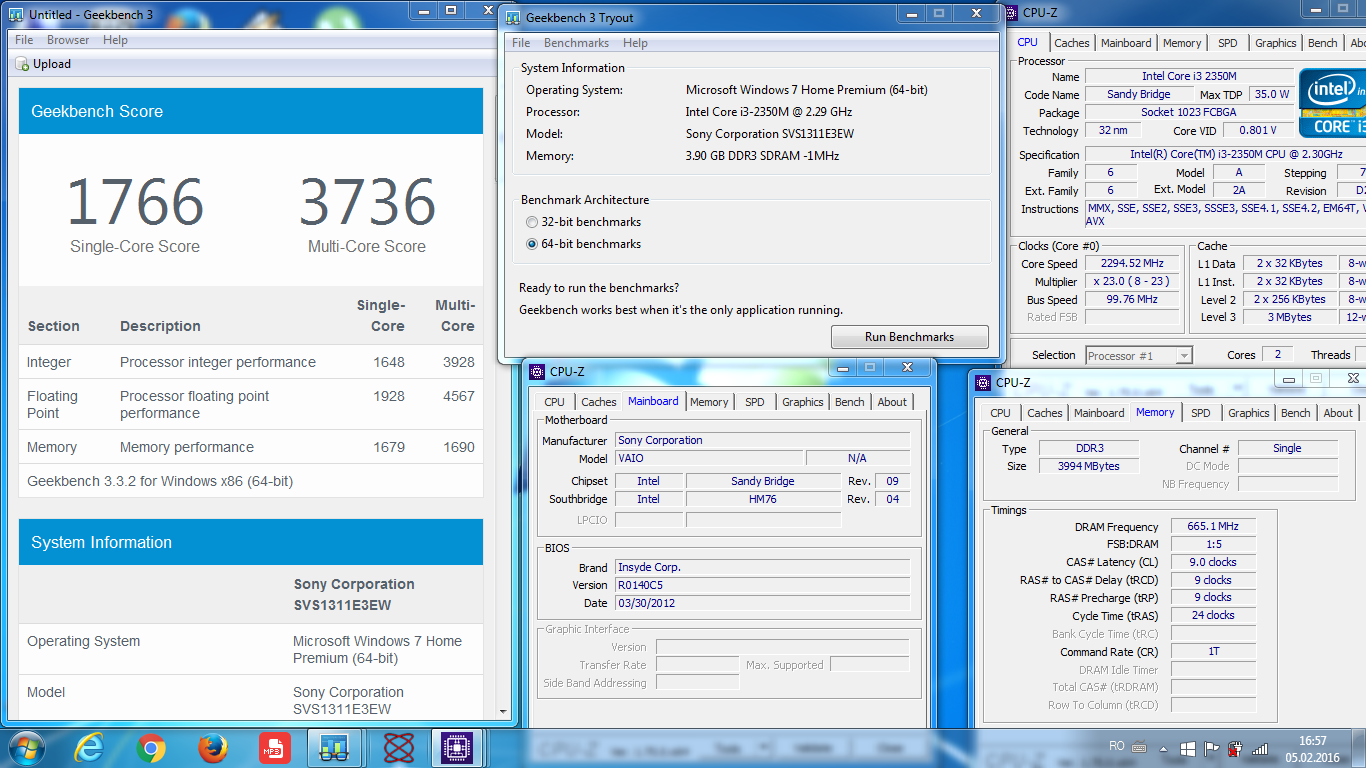Viewport: 1366px width, 768px height.
Task: Select Memory tab in Mainboard CPU-Z window
Action: click(x=709, y=402)
